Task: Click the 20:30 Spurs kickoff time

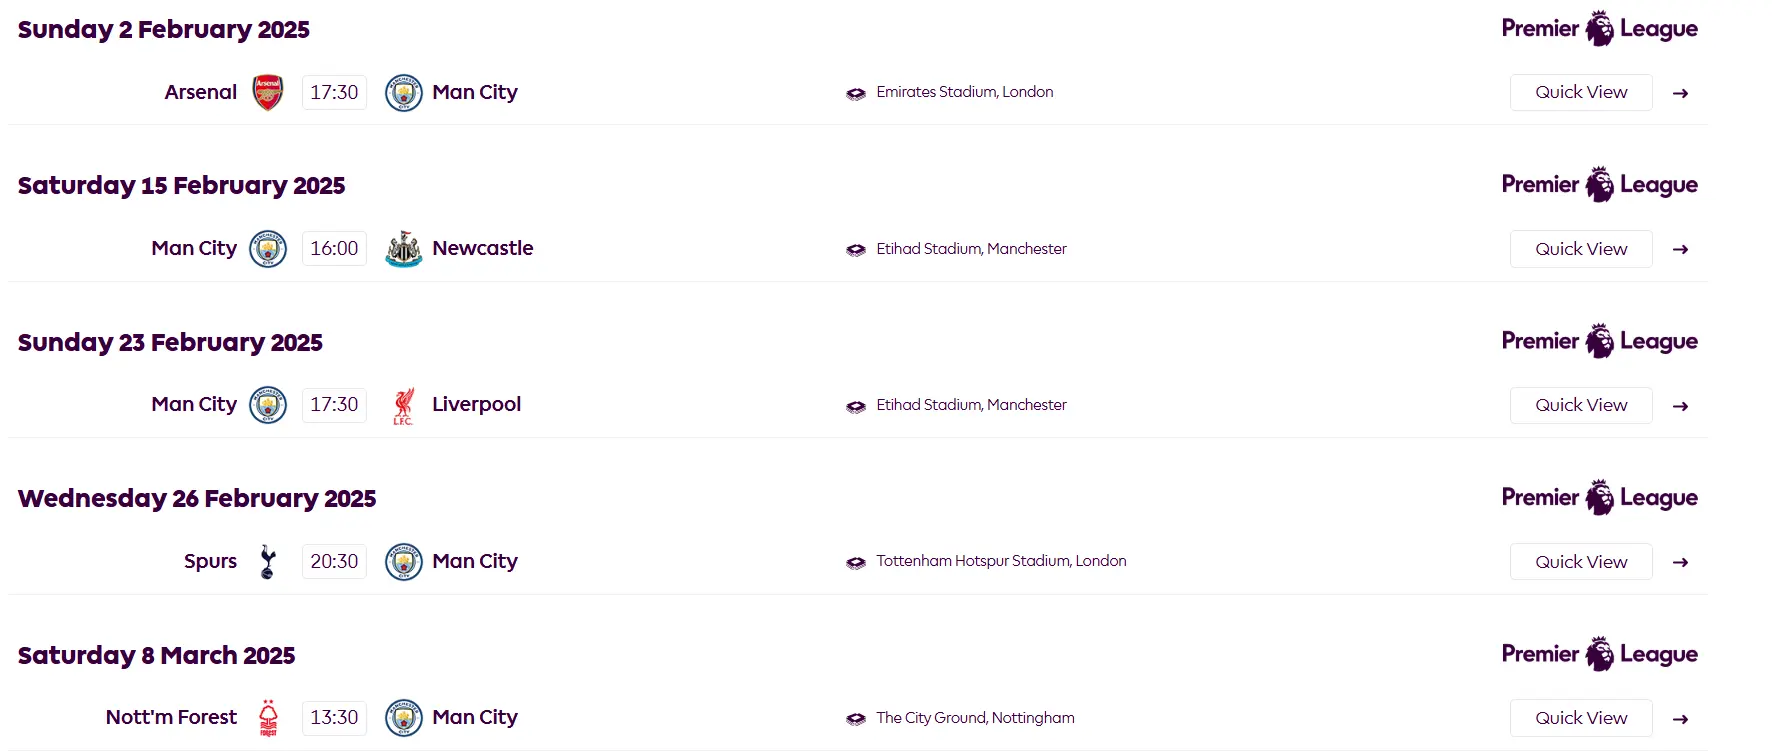Action: pyautogui.click(x=334, y=561)
